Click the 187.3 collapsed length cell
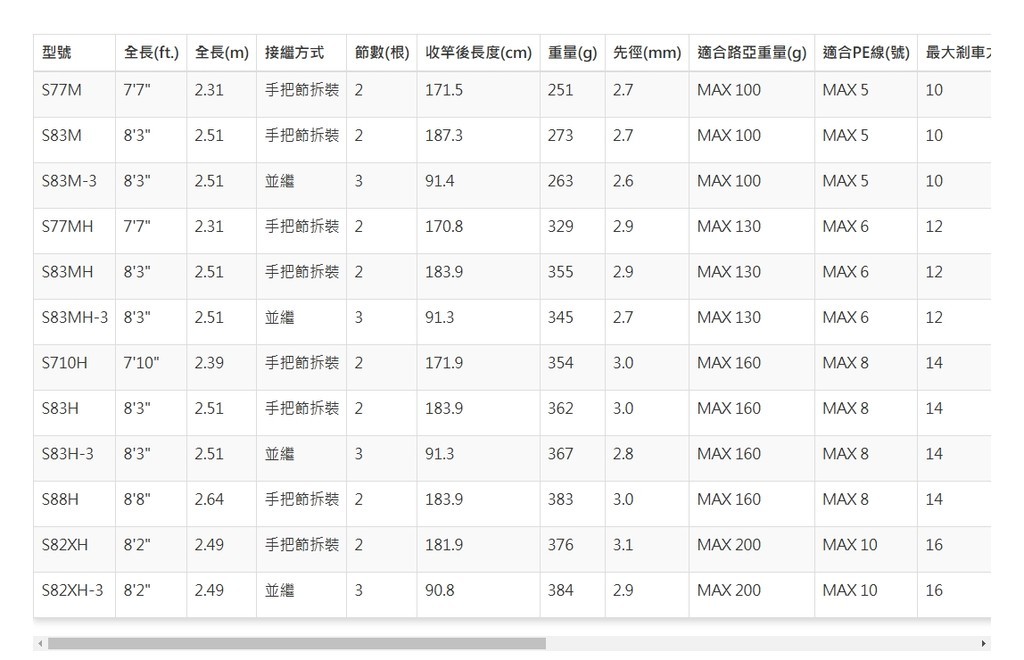This screenshot has width=1024, height=660. click(444, 135)
